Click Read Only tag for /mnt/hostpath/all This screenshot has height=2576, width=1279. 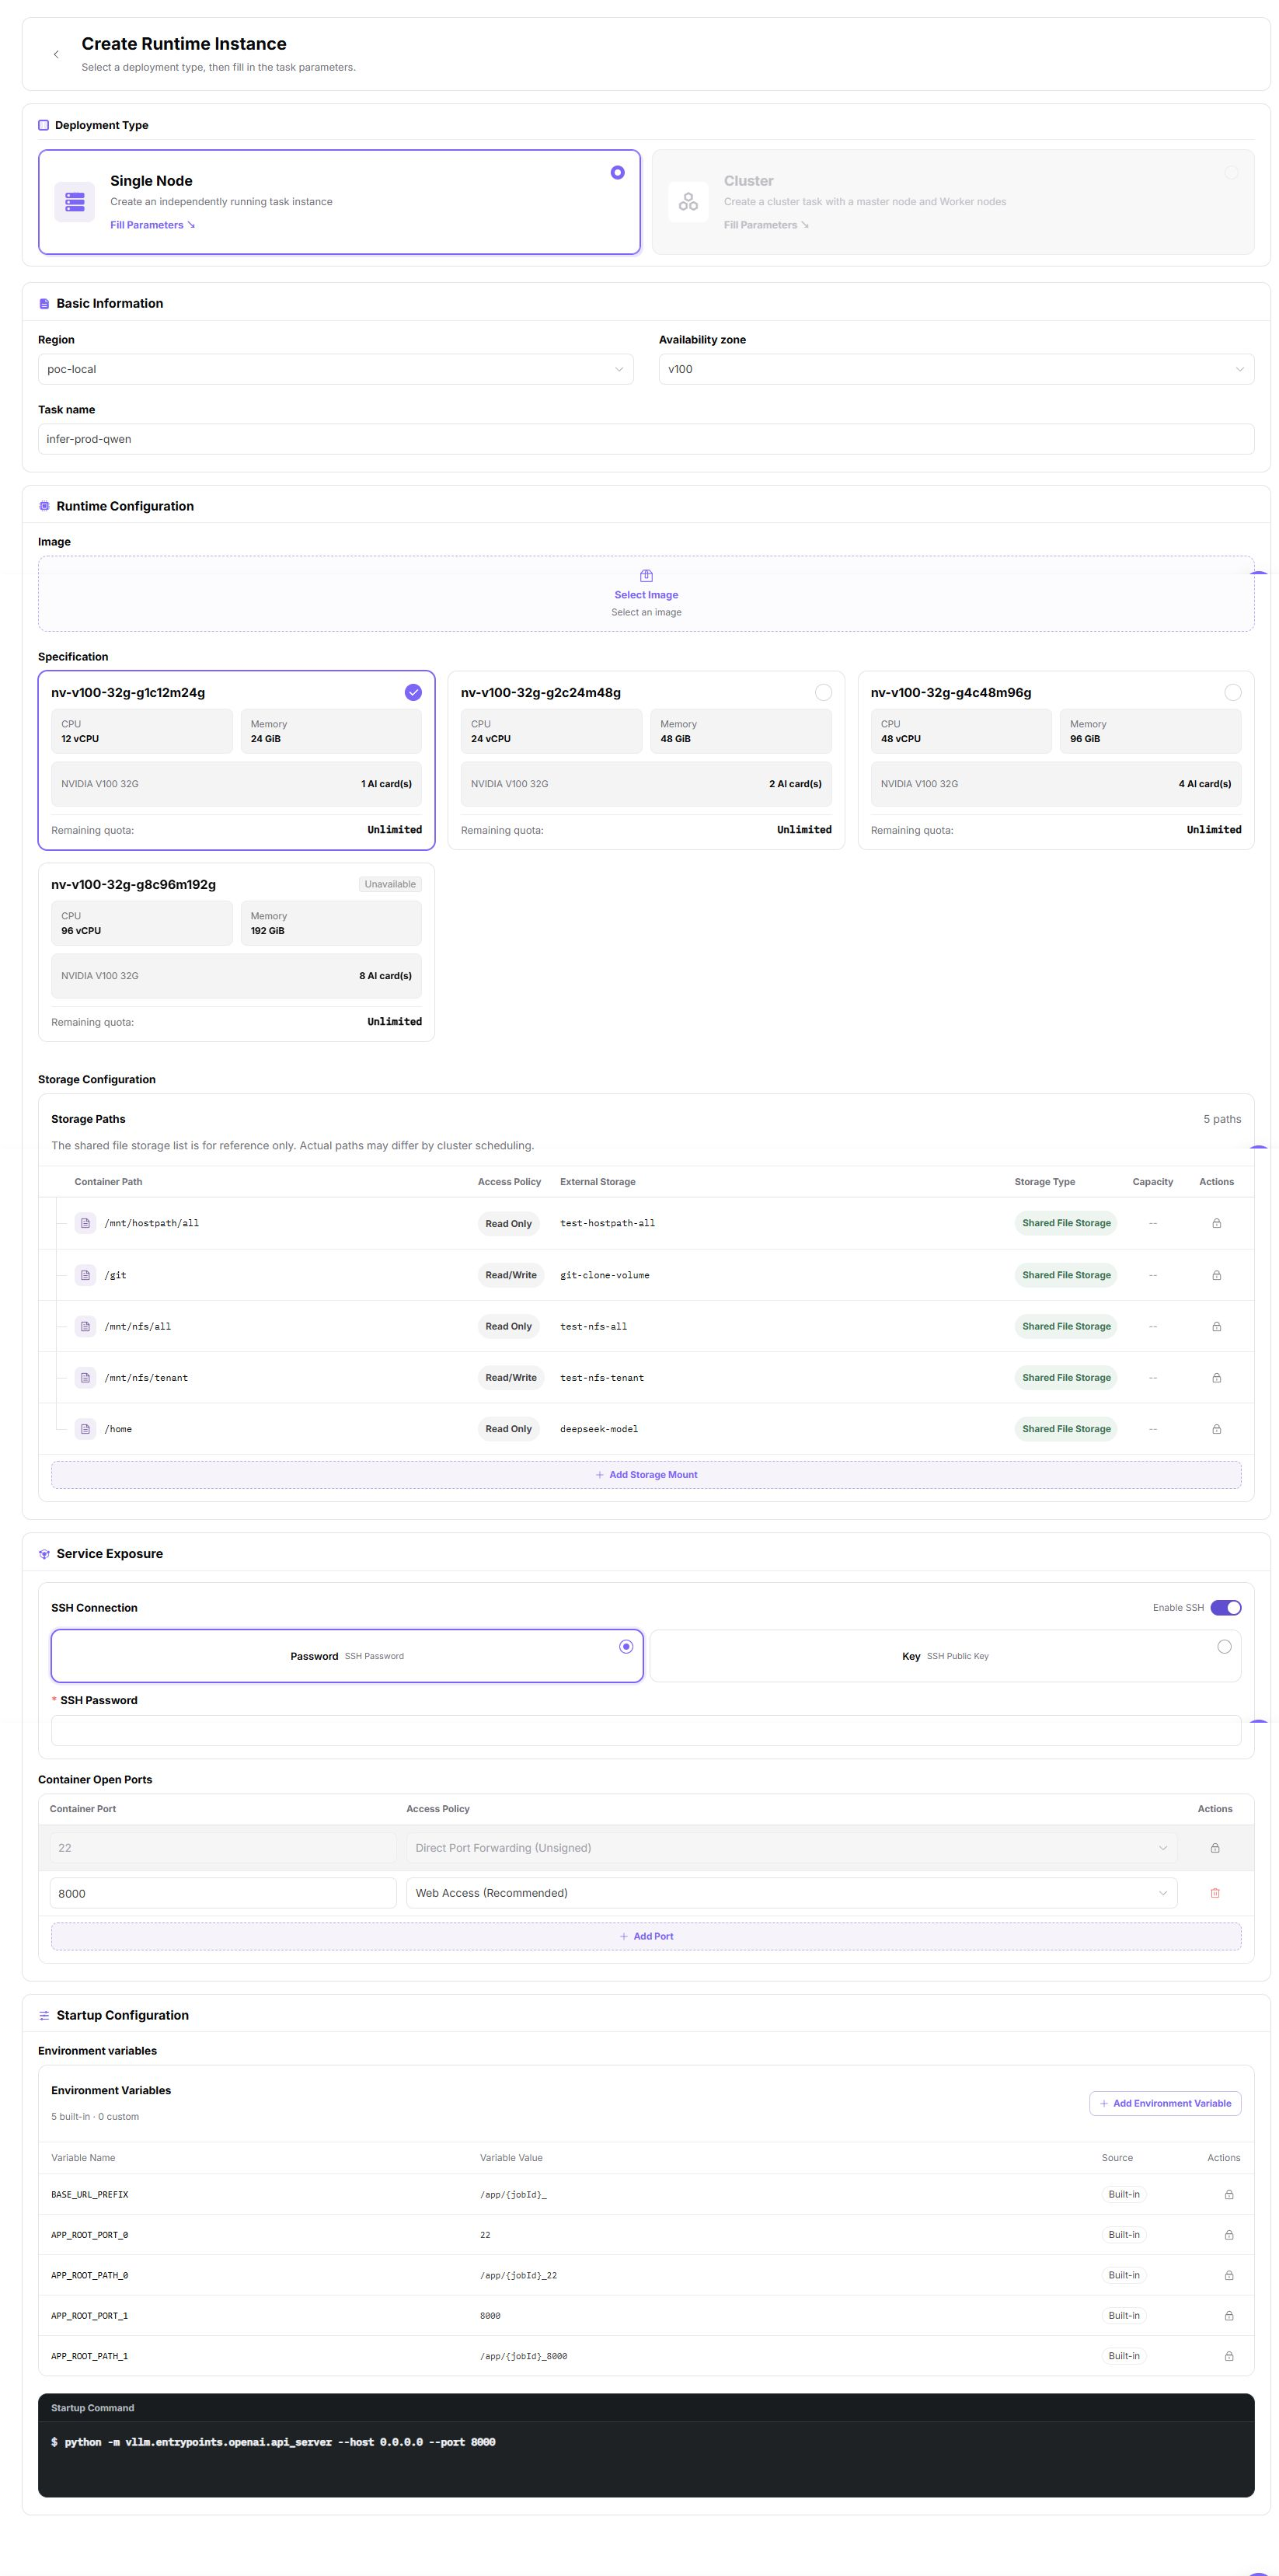(509, 1223)
